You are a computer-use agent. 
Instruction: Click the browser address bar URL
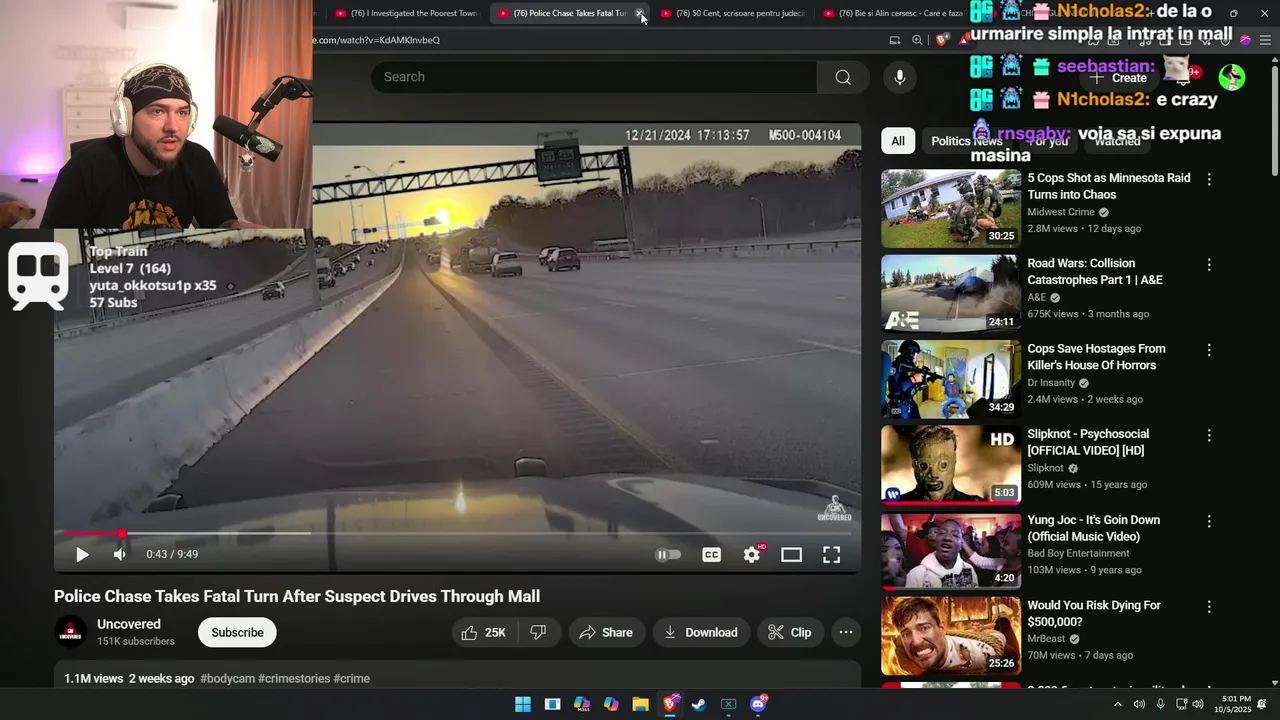(x=376, y=40)
